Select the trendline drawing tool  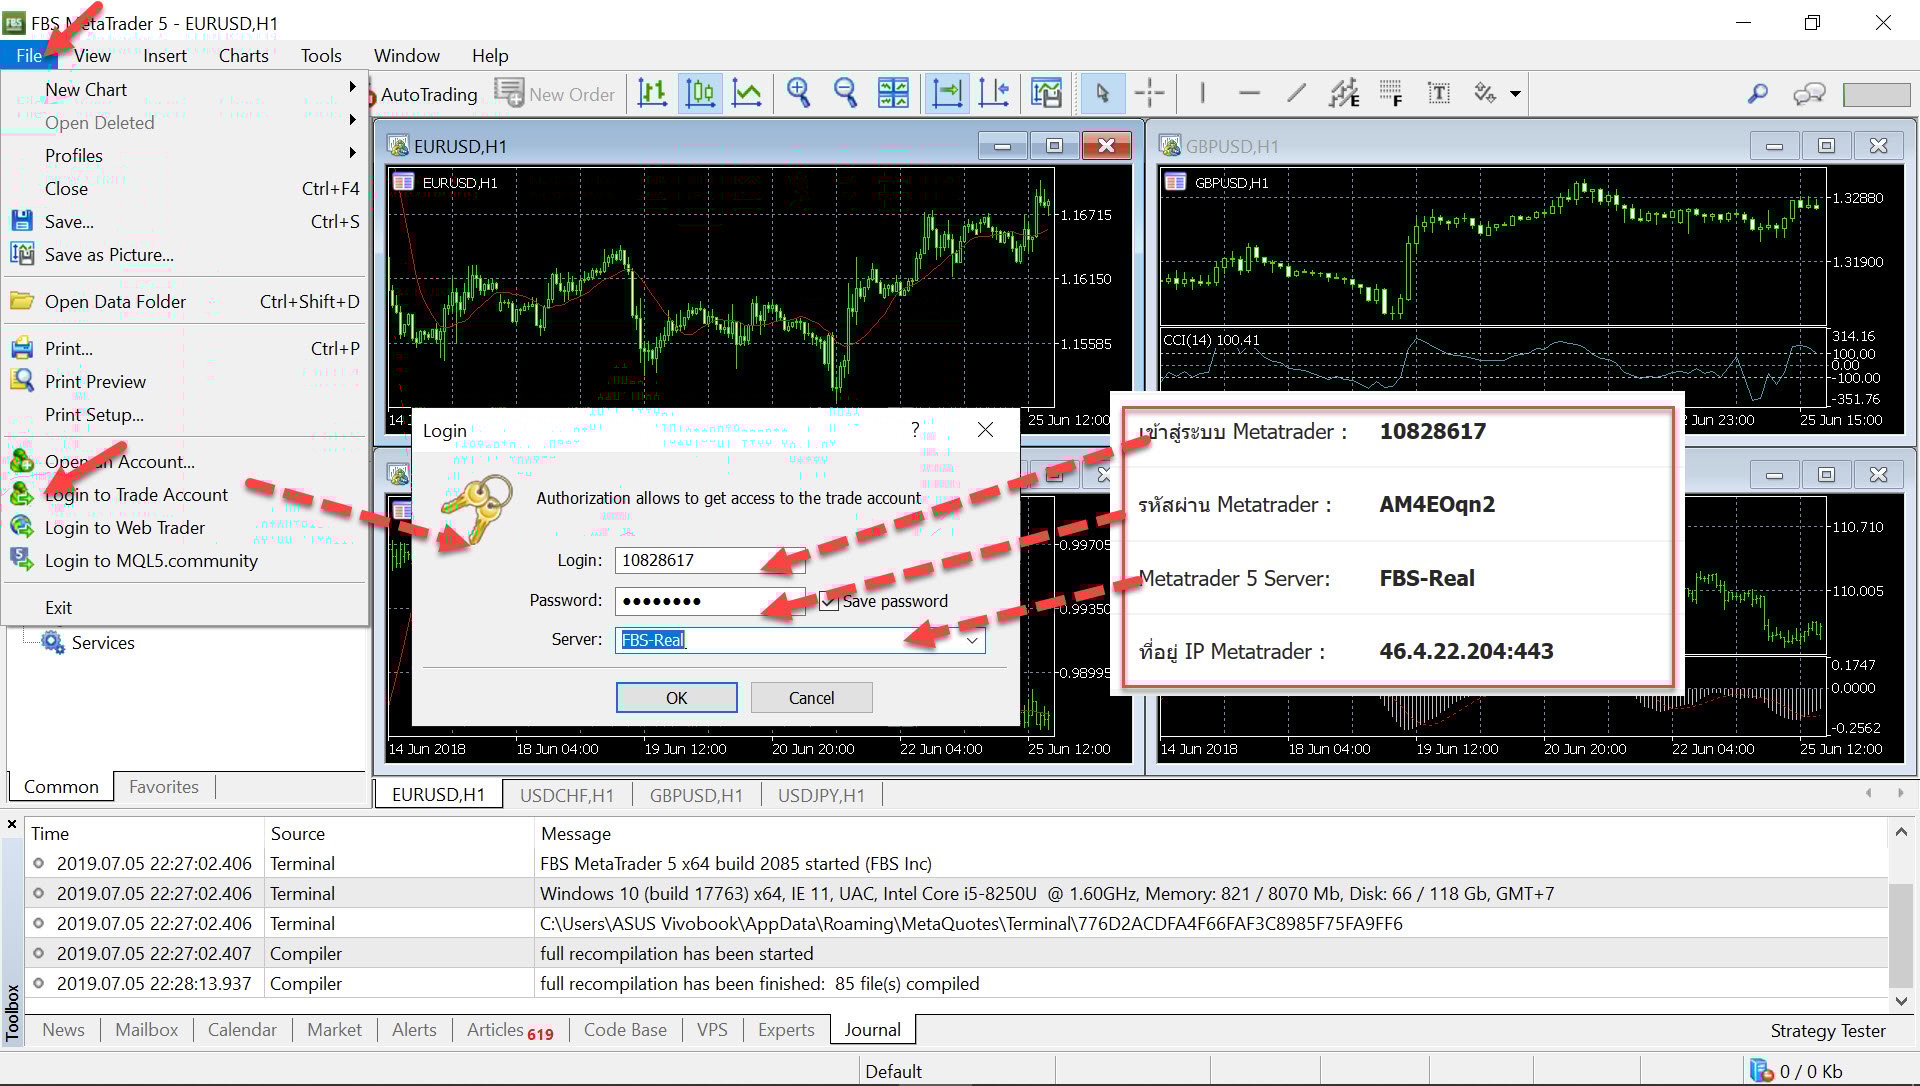coord(1296,94)
